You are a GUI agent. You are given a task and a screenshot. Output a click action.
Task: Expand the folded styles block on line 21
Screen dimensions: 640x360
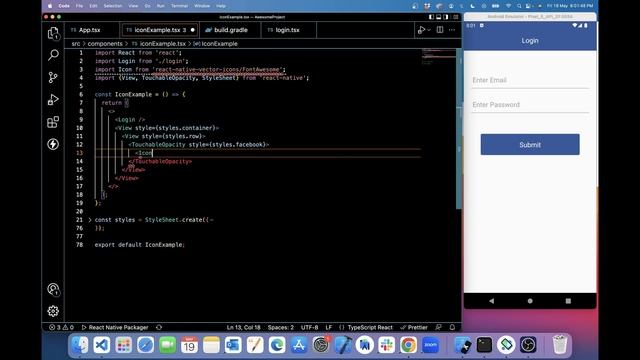(x=90, y=220)
